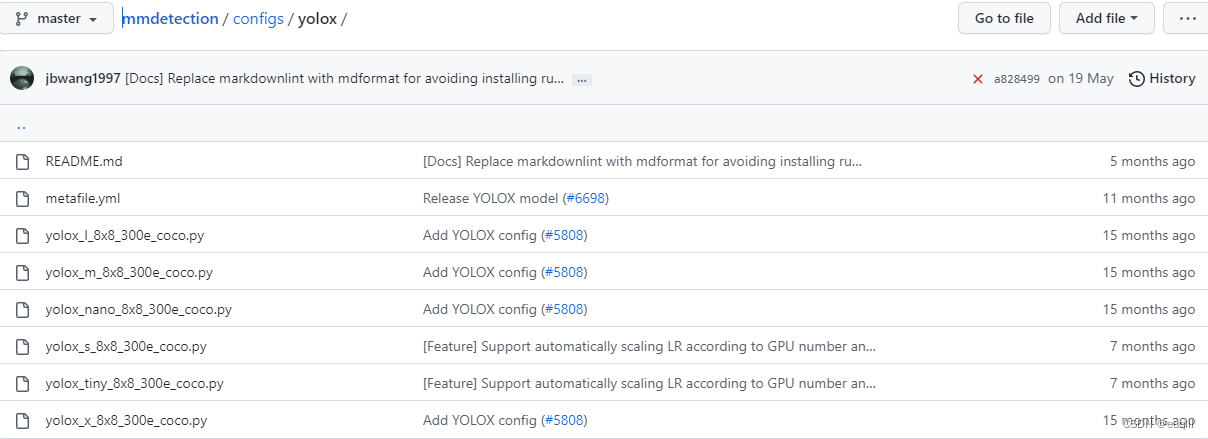Click the file icon for yolox_x_8x8_300e_coco.py
The height and width of the screenshot is (439, 1208).
(22, 420)
